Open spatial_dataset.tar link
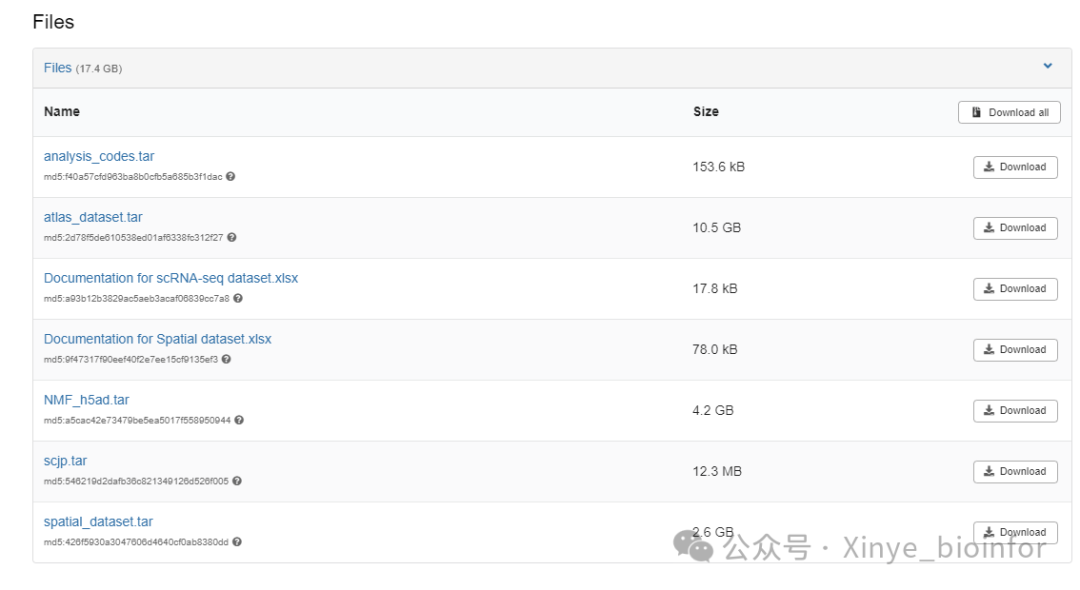 click(98, 522)
